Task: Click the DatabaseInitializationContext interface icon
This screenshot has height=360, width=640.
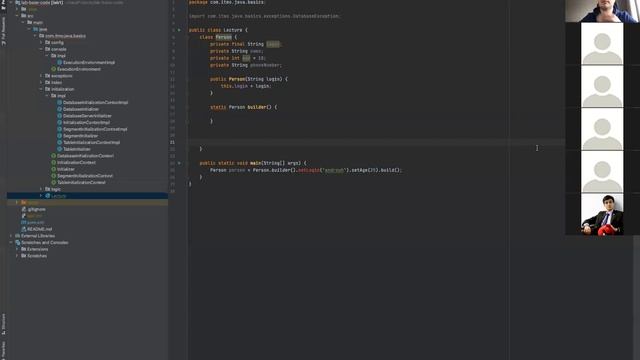Action: tap(53, 156)
